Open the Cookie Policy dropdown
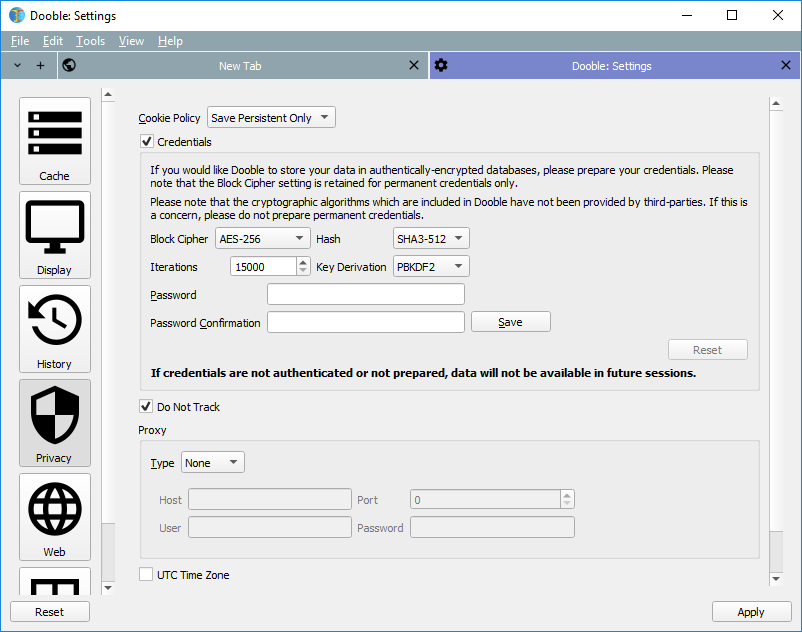802x632 pixels. coord(271,118)
